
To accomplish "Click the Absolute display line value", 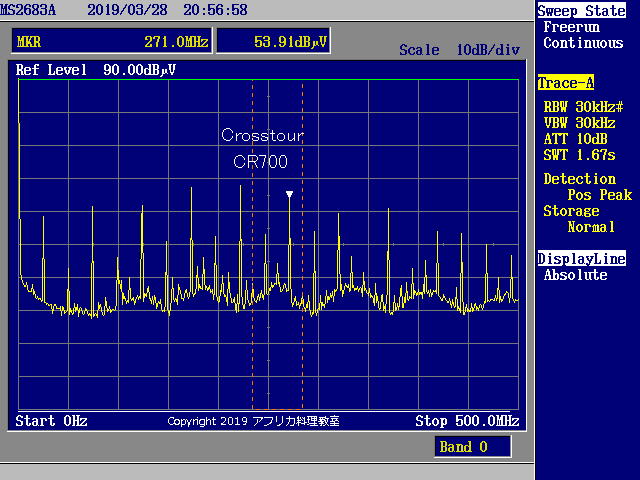I will pyautogui.click(x=576, y=275).
